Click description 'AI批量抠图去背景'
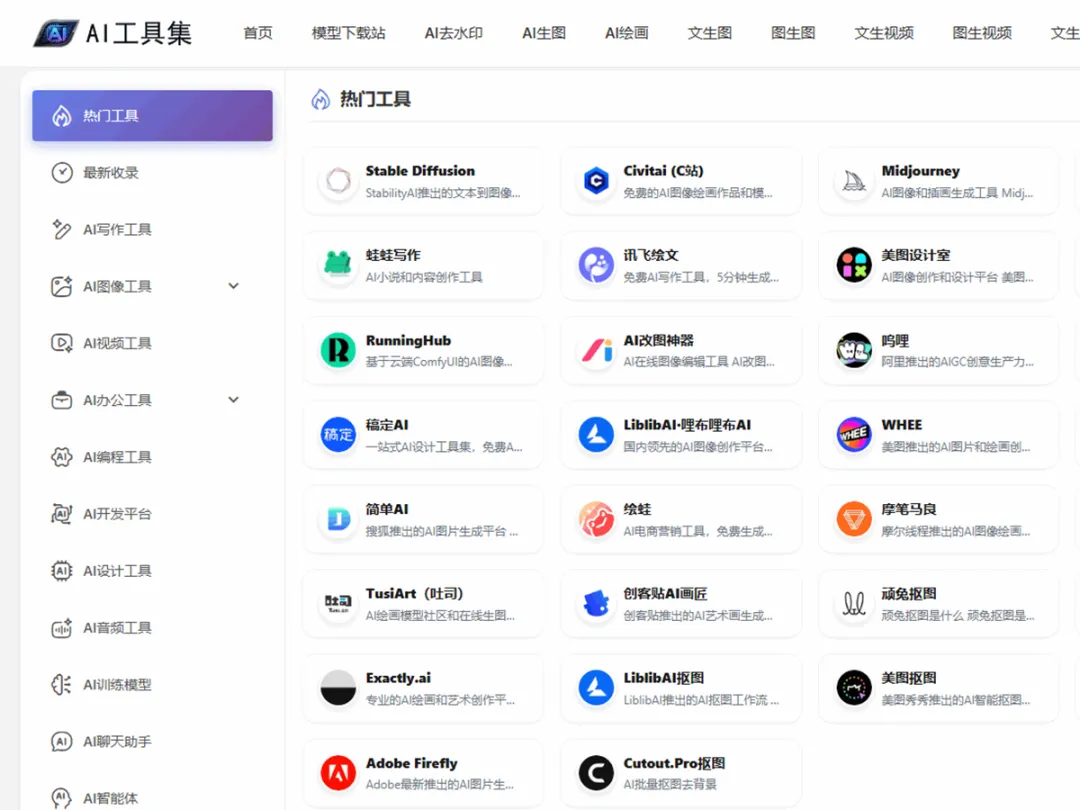This screenshot has height=810, width=1080. pos(670,784)
